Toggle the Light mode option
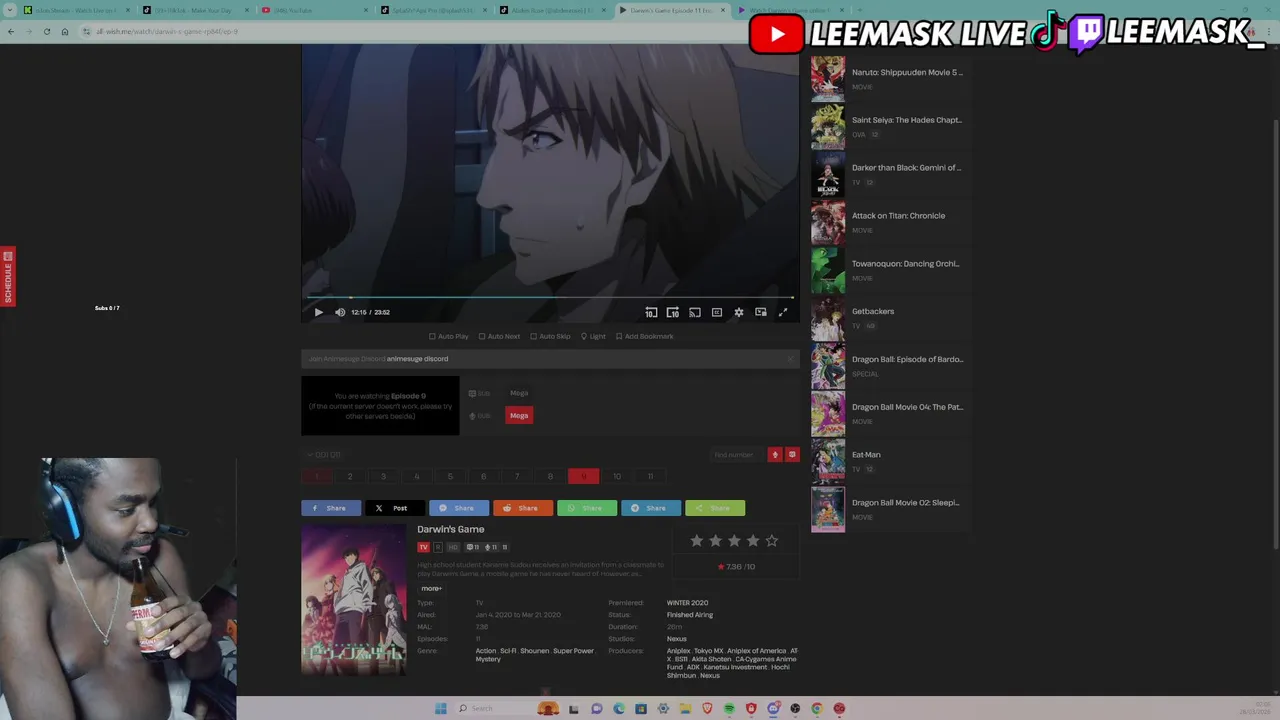Viewport: 1280px width, 720px height. coord(593,336)
